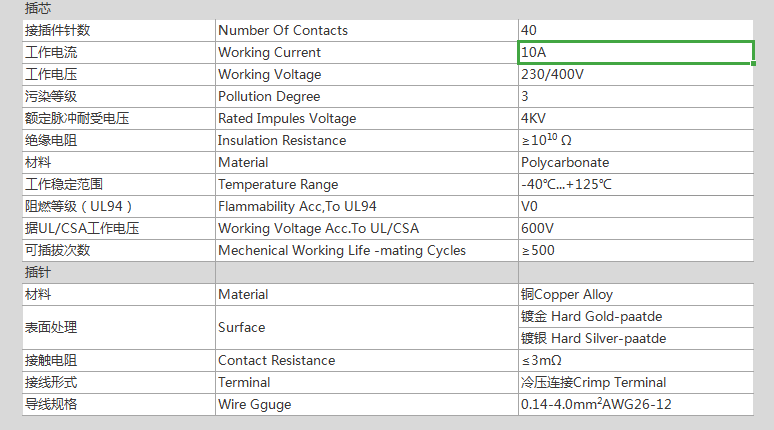
Task: Click the Flammability Acc,To UL94 cell
Action: pyautogui.click(x=366, y=206)
